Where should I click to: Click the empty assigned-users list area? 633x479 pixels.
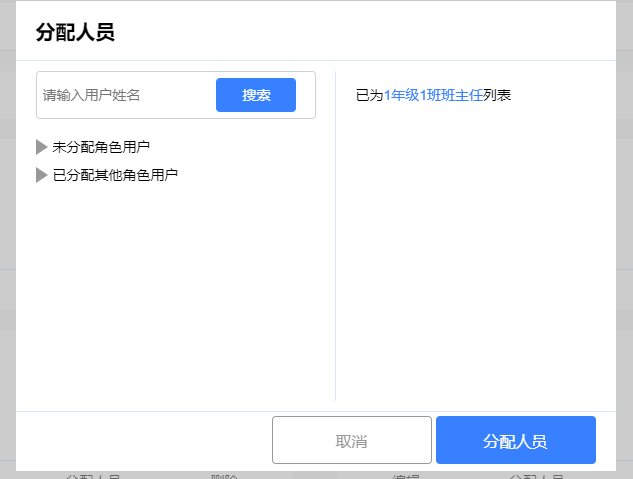[x=475, y=260]
